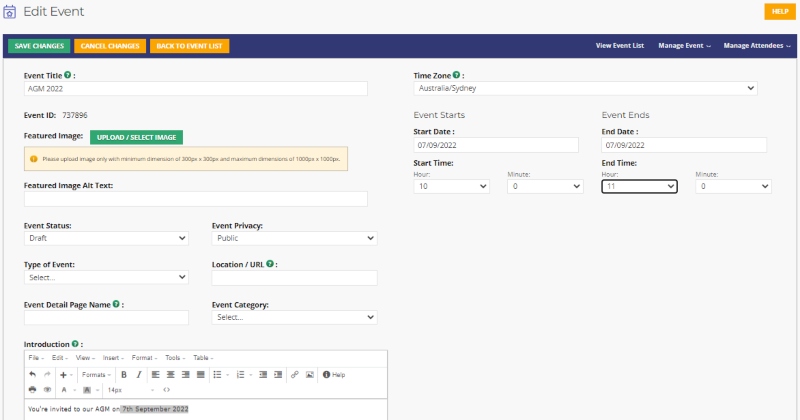Click the Event Title input field
The image size is (800, 420).
195,88
